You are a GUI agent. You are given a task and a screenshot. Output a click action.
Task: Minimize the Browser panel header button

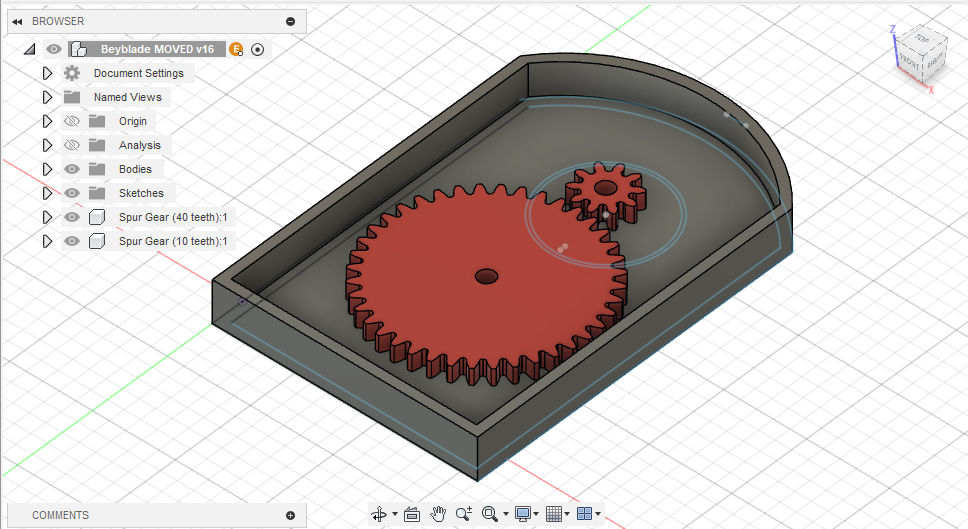pyautogui.click(x=291, y=22)
